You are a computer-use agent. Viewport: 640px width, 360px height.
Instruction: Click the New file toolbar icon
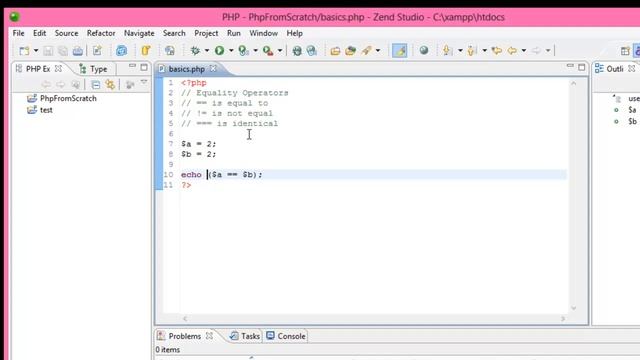[x=24, y=51]
